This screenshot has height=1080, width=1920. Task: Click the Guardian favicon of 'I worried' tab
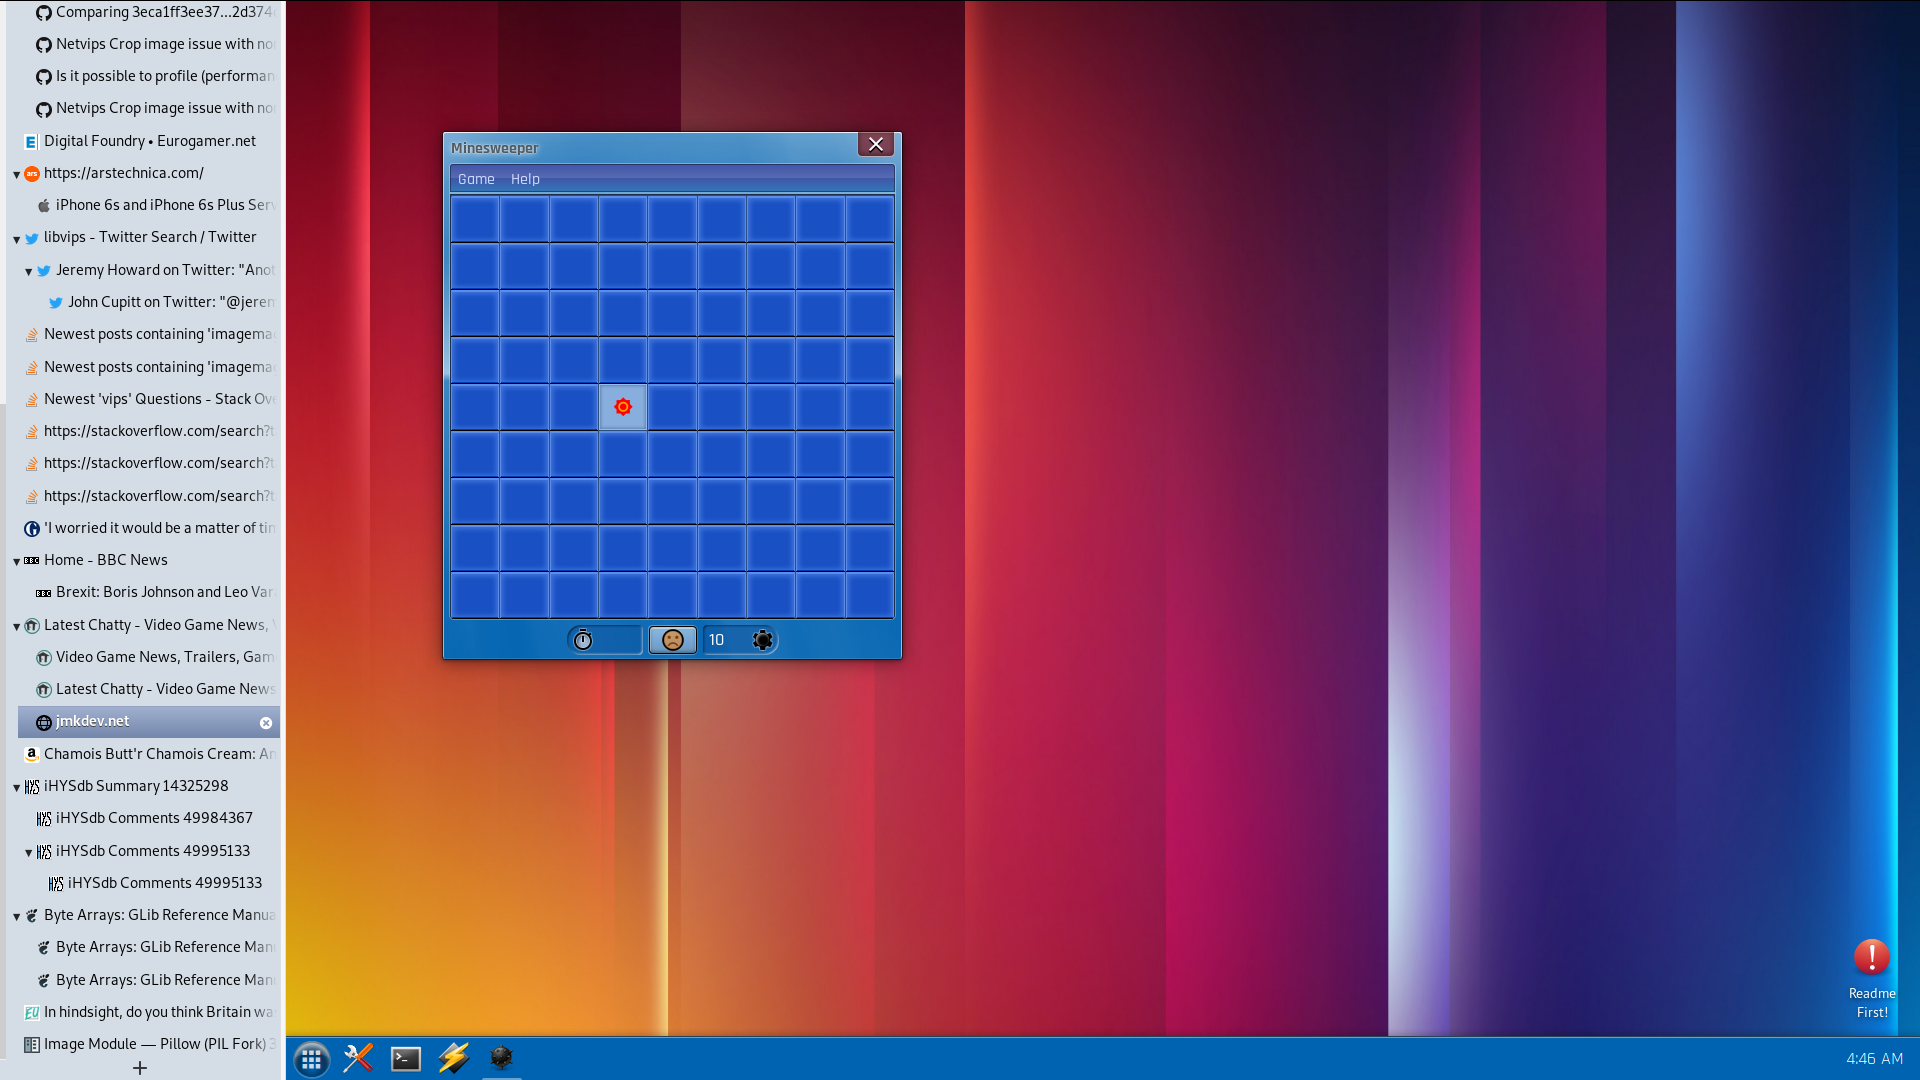[x=32, y=528]
